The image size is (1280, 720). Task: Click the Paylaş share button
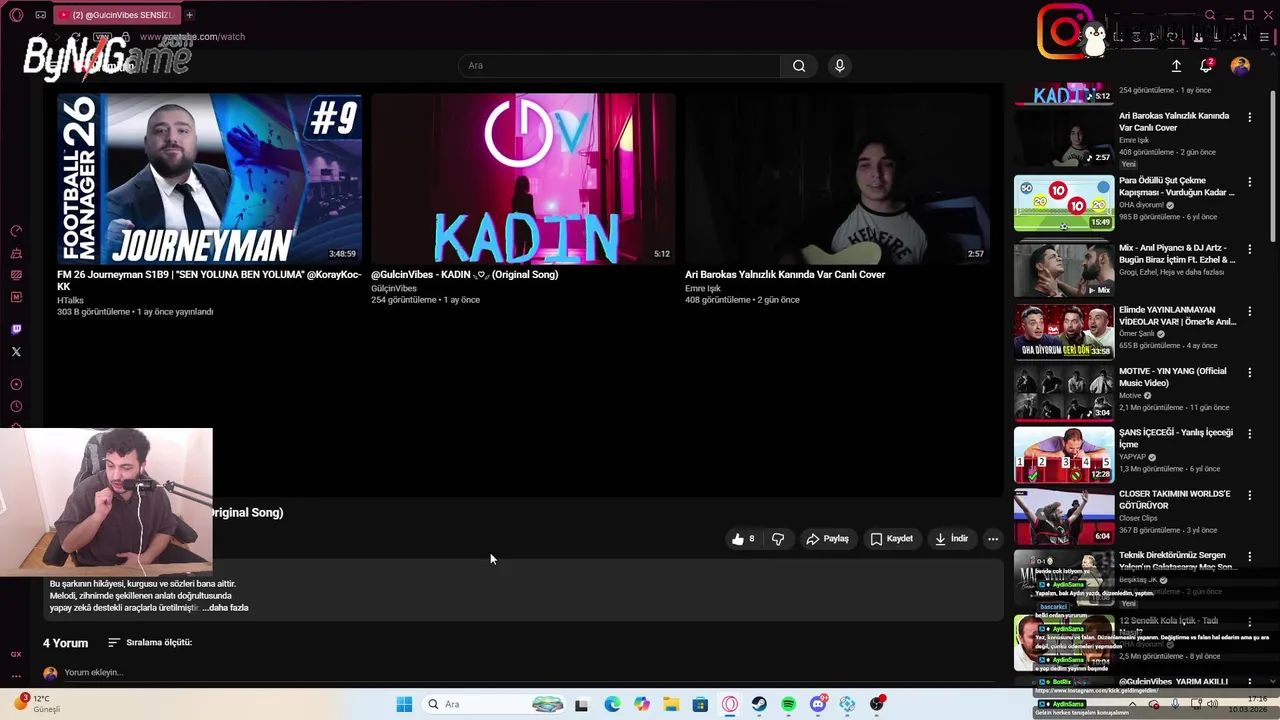pyautogui.click(x=827, y=539)
